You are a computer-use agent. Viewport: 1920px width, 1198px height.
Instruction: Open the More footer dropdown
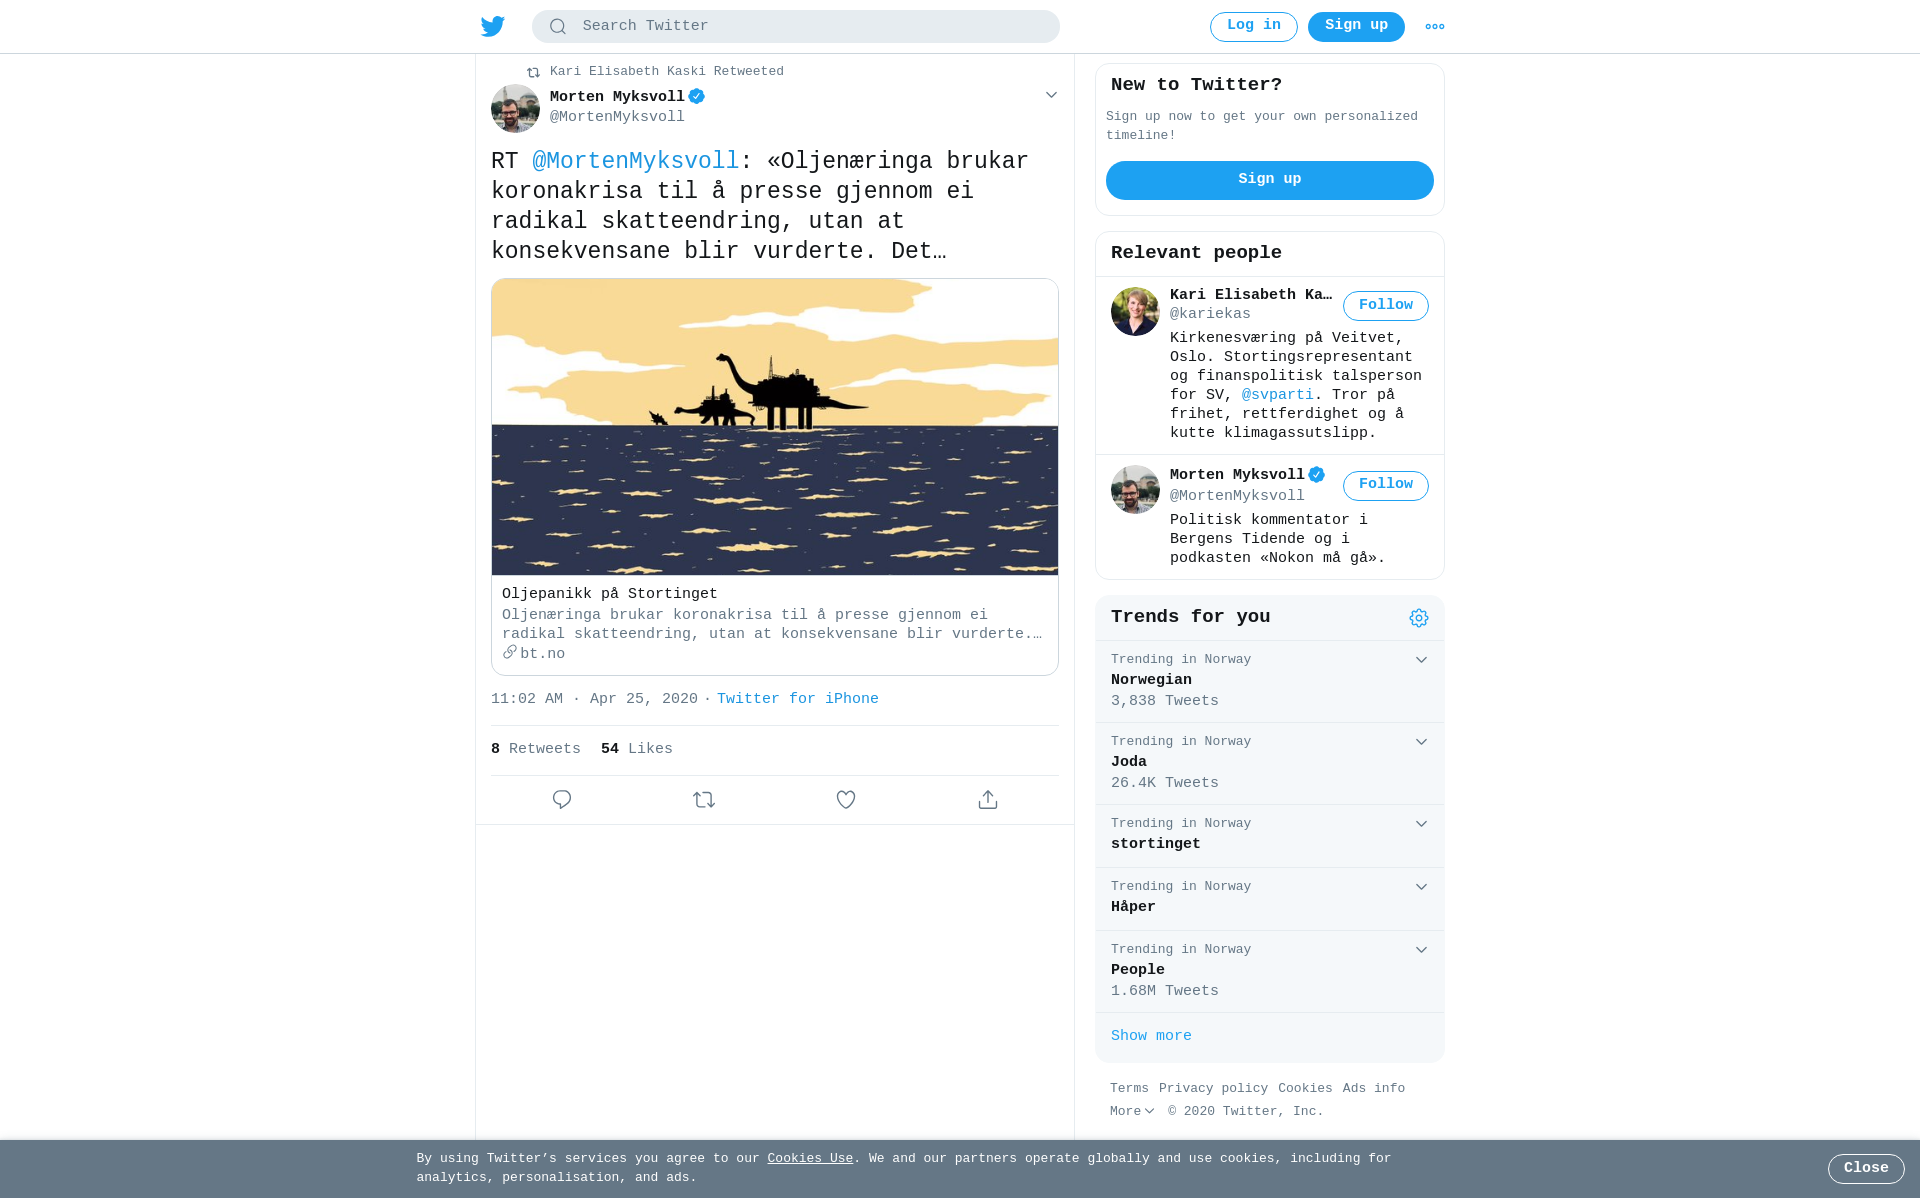pyautogui.click(x=1132, y=1111)
